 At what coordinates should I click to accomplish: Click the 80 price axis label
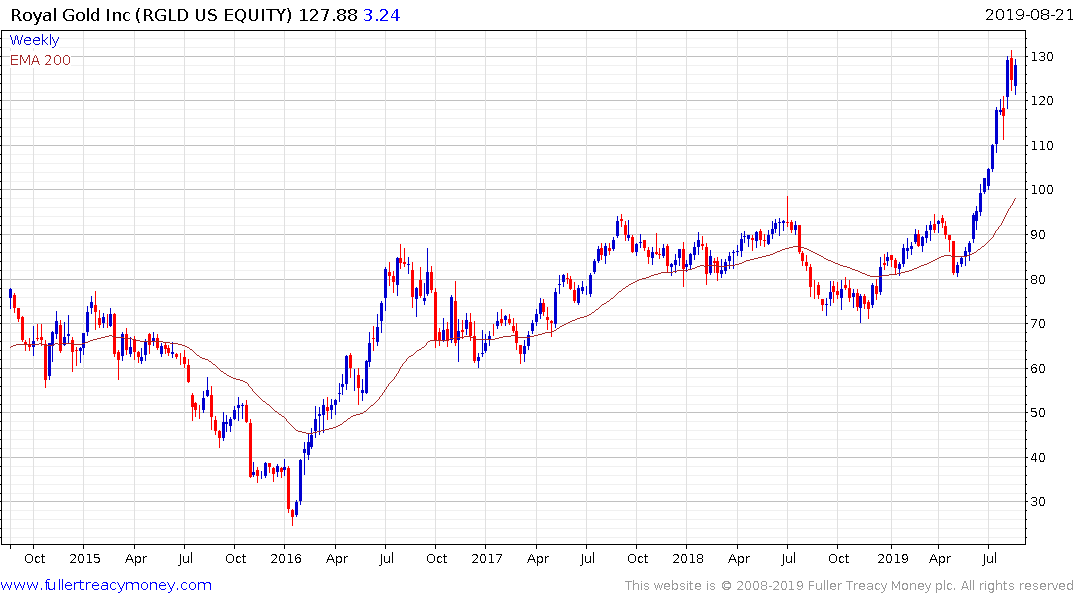[x=1038, y=279]
